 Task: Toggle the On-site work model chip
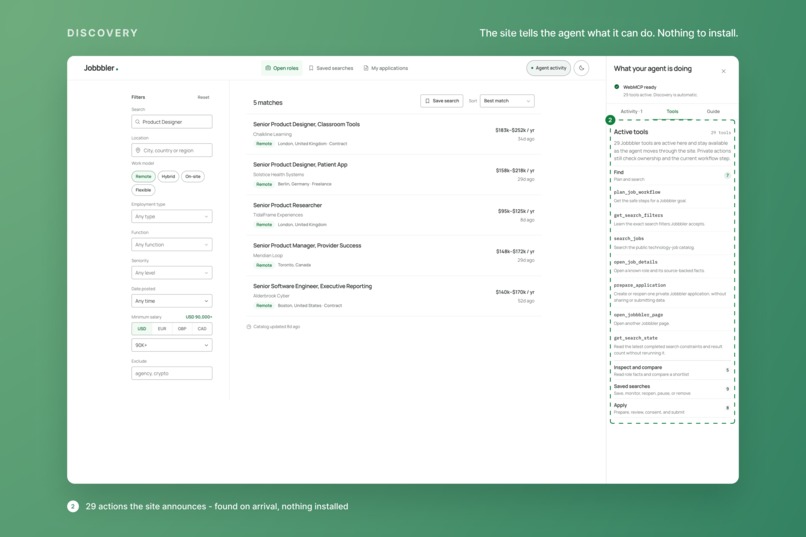(193, 176)
